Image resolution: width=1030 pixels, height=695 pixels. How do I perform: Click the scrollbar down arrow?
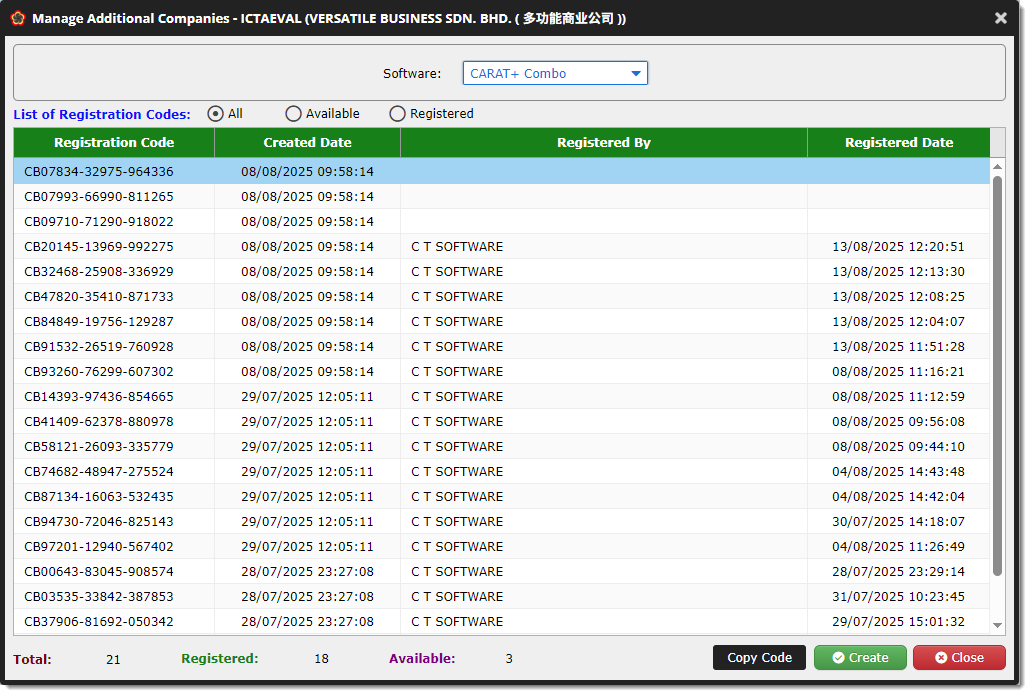coord(997,625)
